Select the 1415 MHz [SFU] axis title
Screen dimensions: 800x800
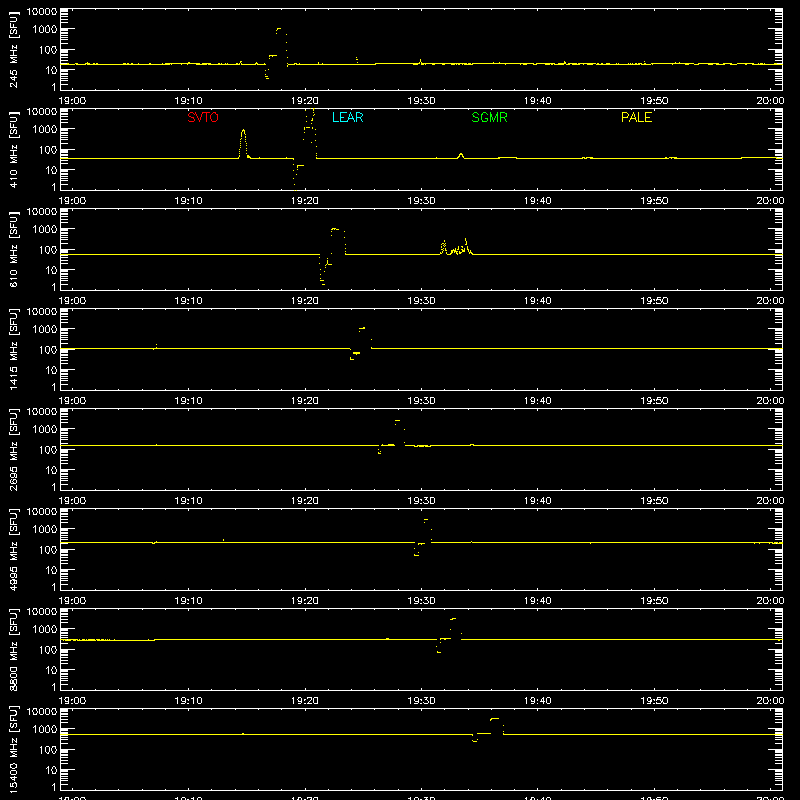click(13, 349)
